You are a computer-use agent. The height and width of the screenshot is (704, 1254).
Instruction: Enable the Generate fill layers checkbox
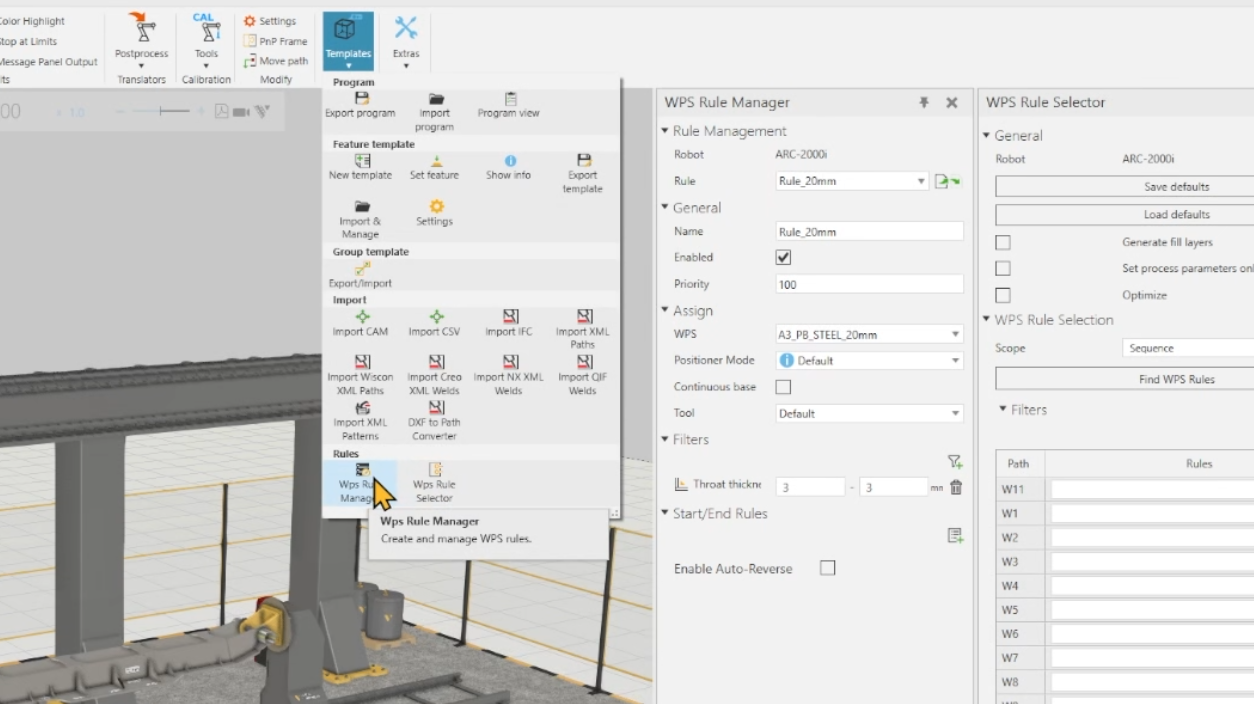(x=1003, y=242)
